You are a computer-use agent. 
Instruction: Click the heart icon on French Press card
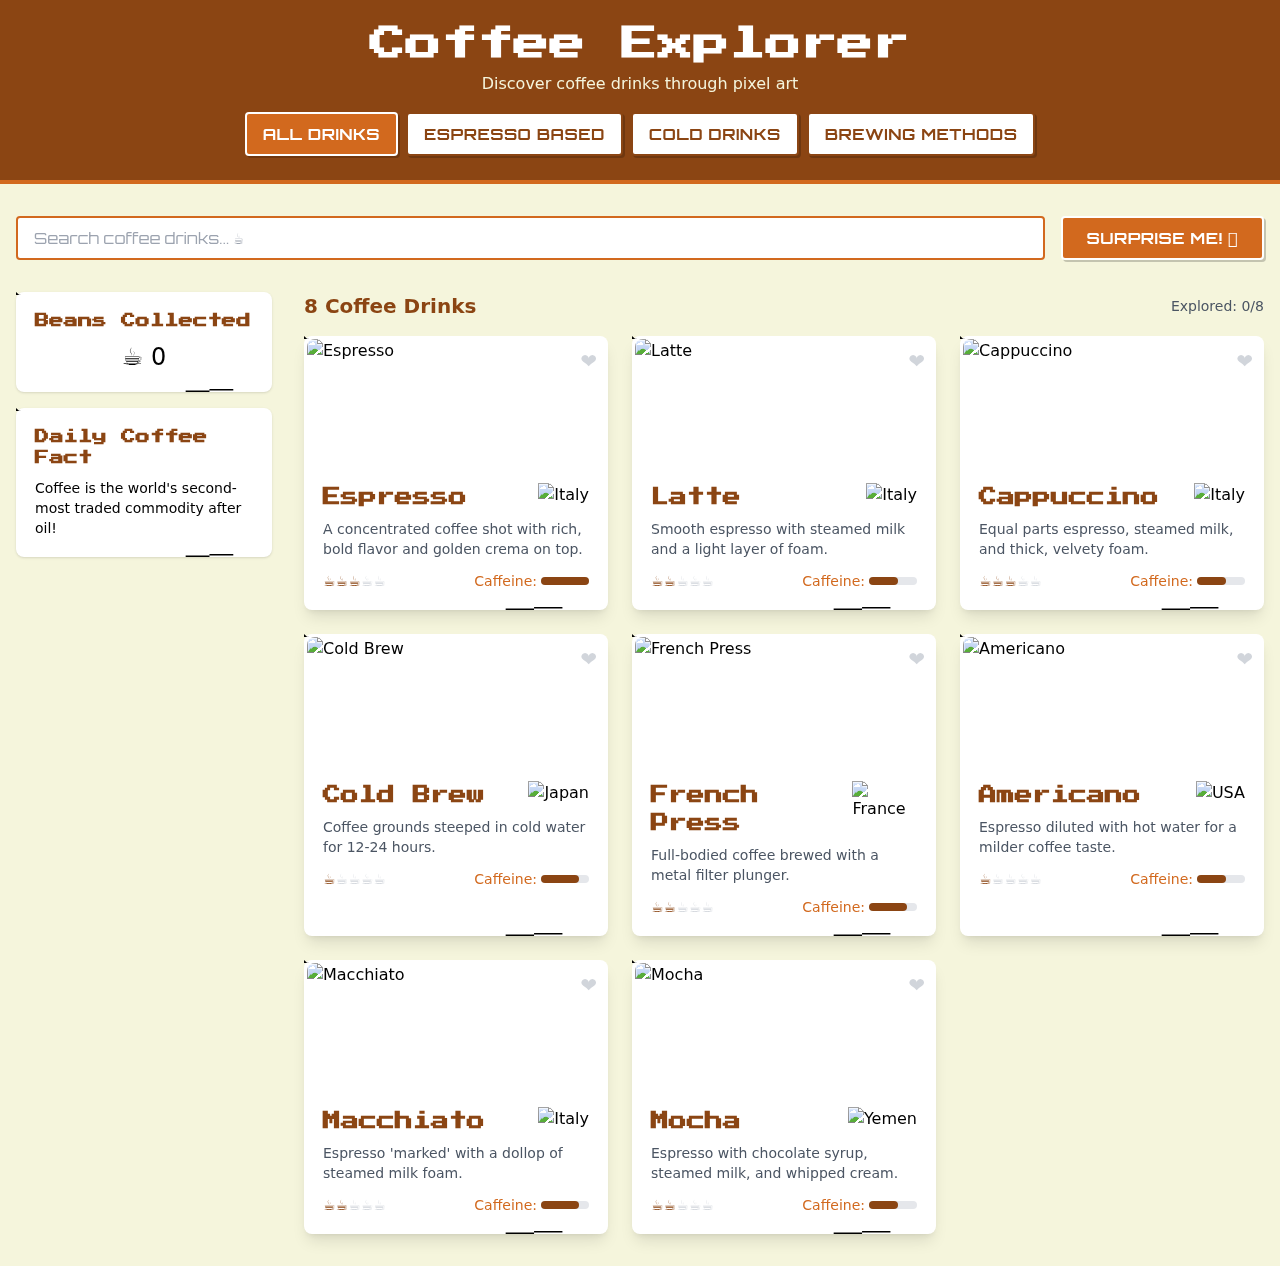pos(917,659)
